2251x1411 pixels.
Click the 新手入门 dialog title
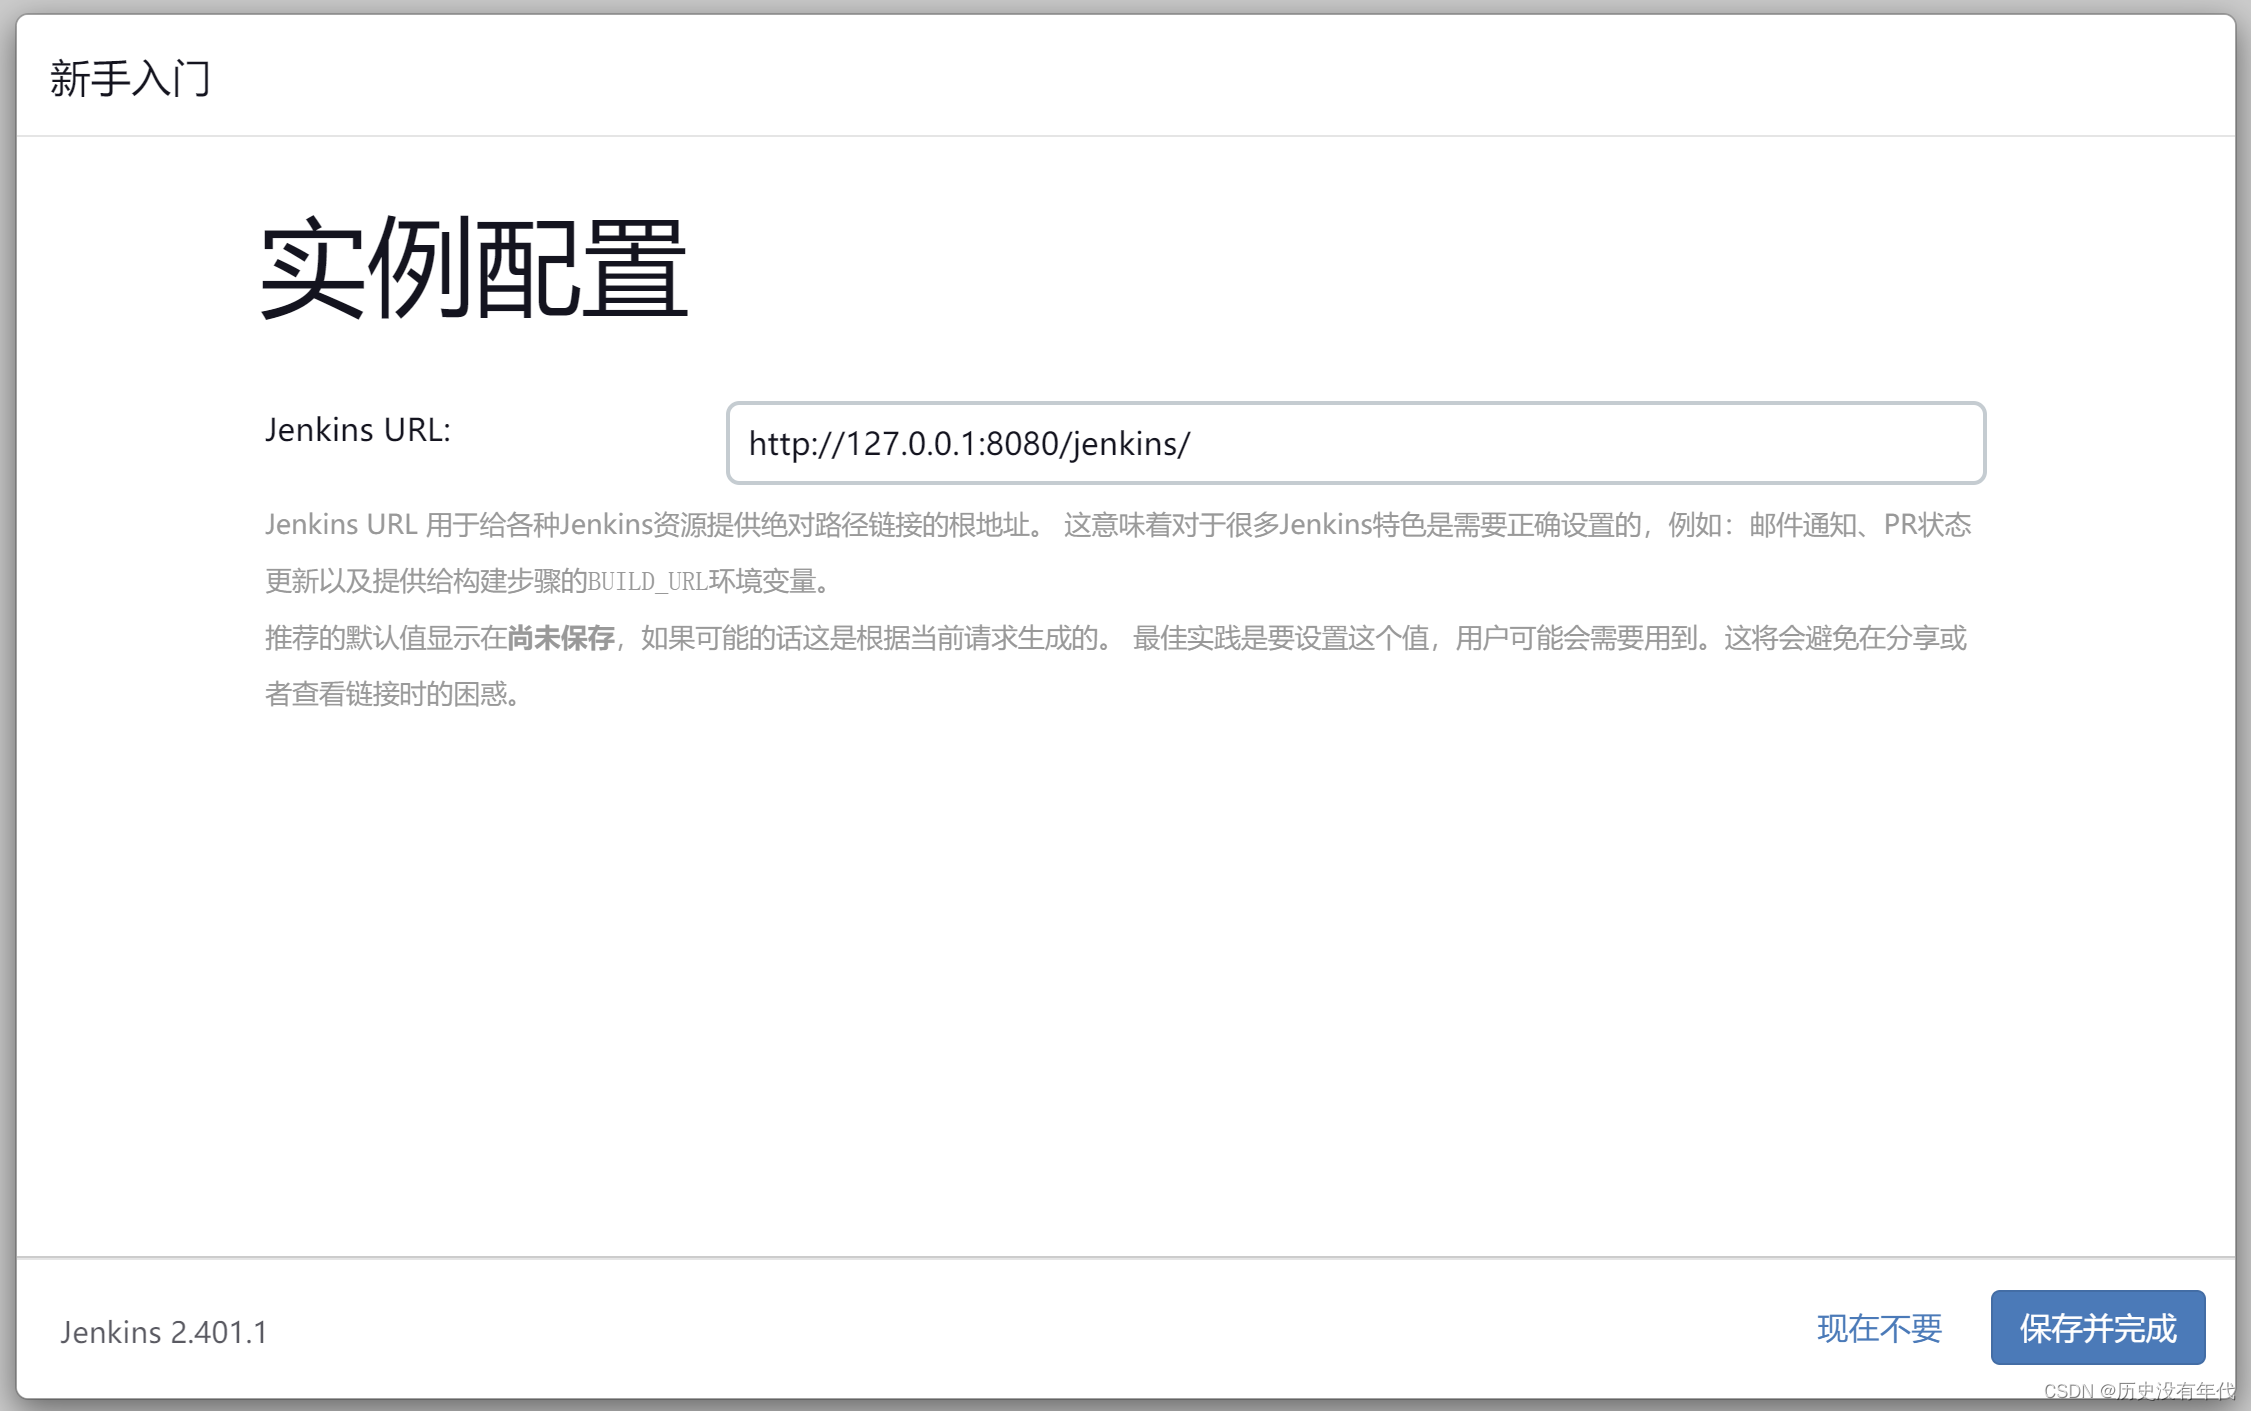(x=130, y=78)
